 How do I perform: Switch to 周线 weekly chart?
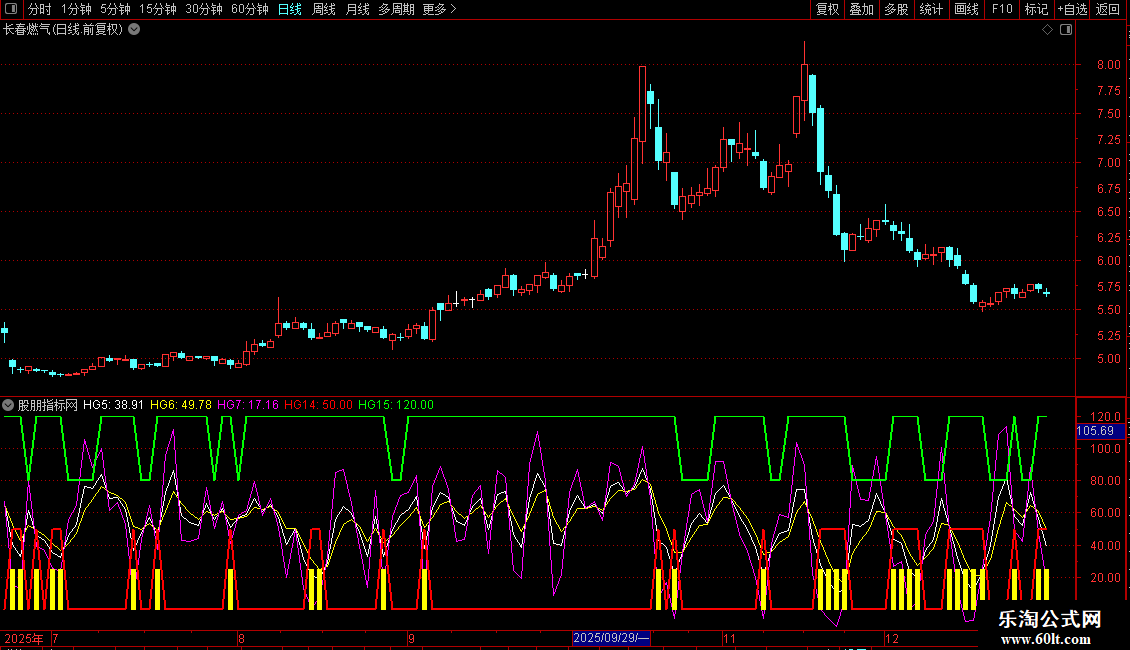point(324,9)
